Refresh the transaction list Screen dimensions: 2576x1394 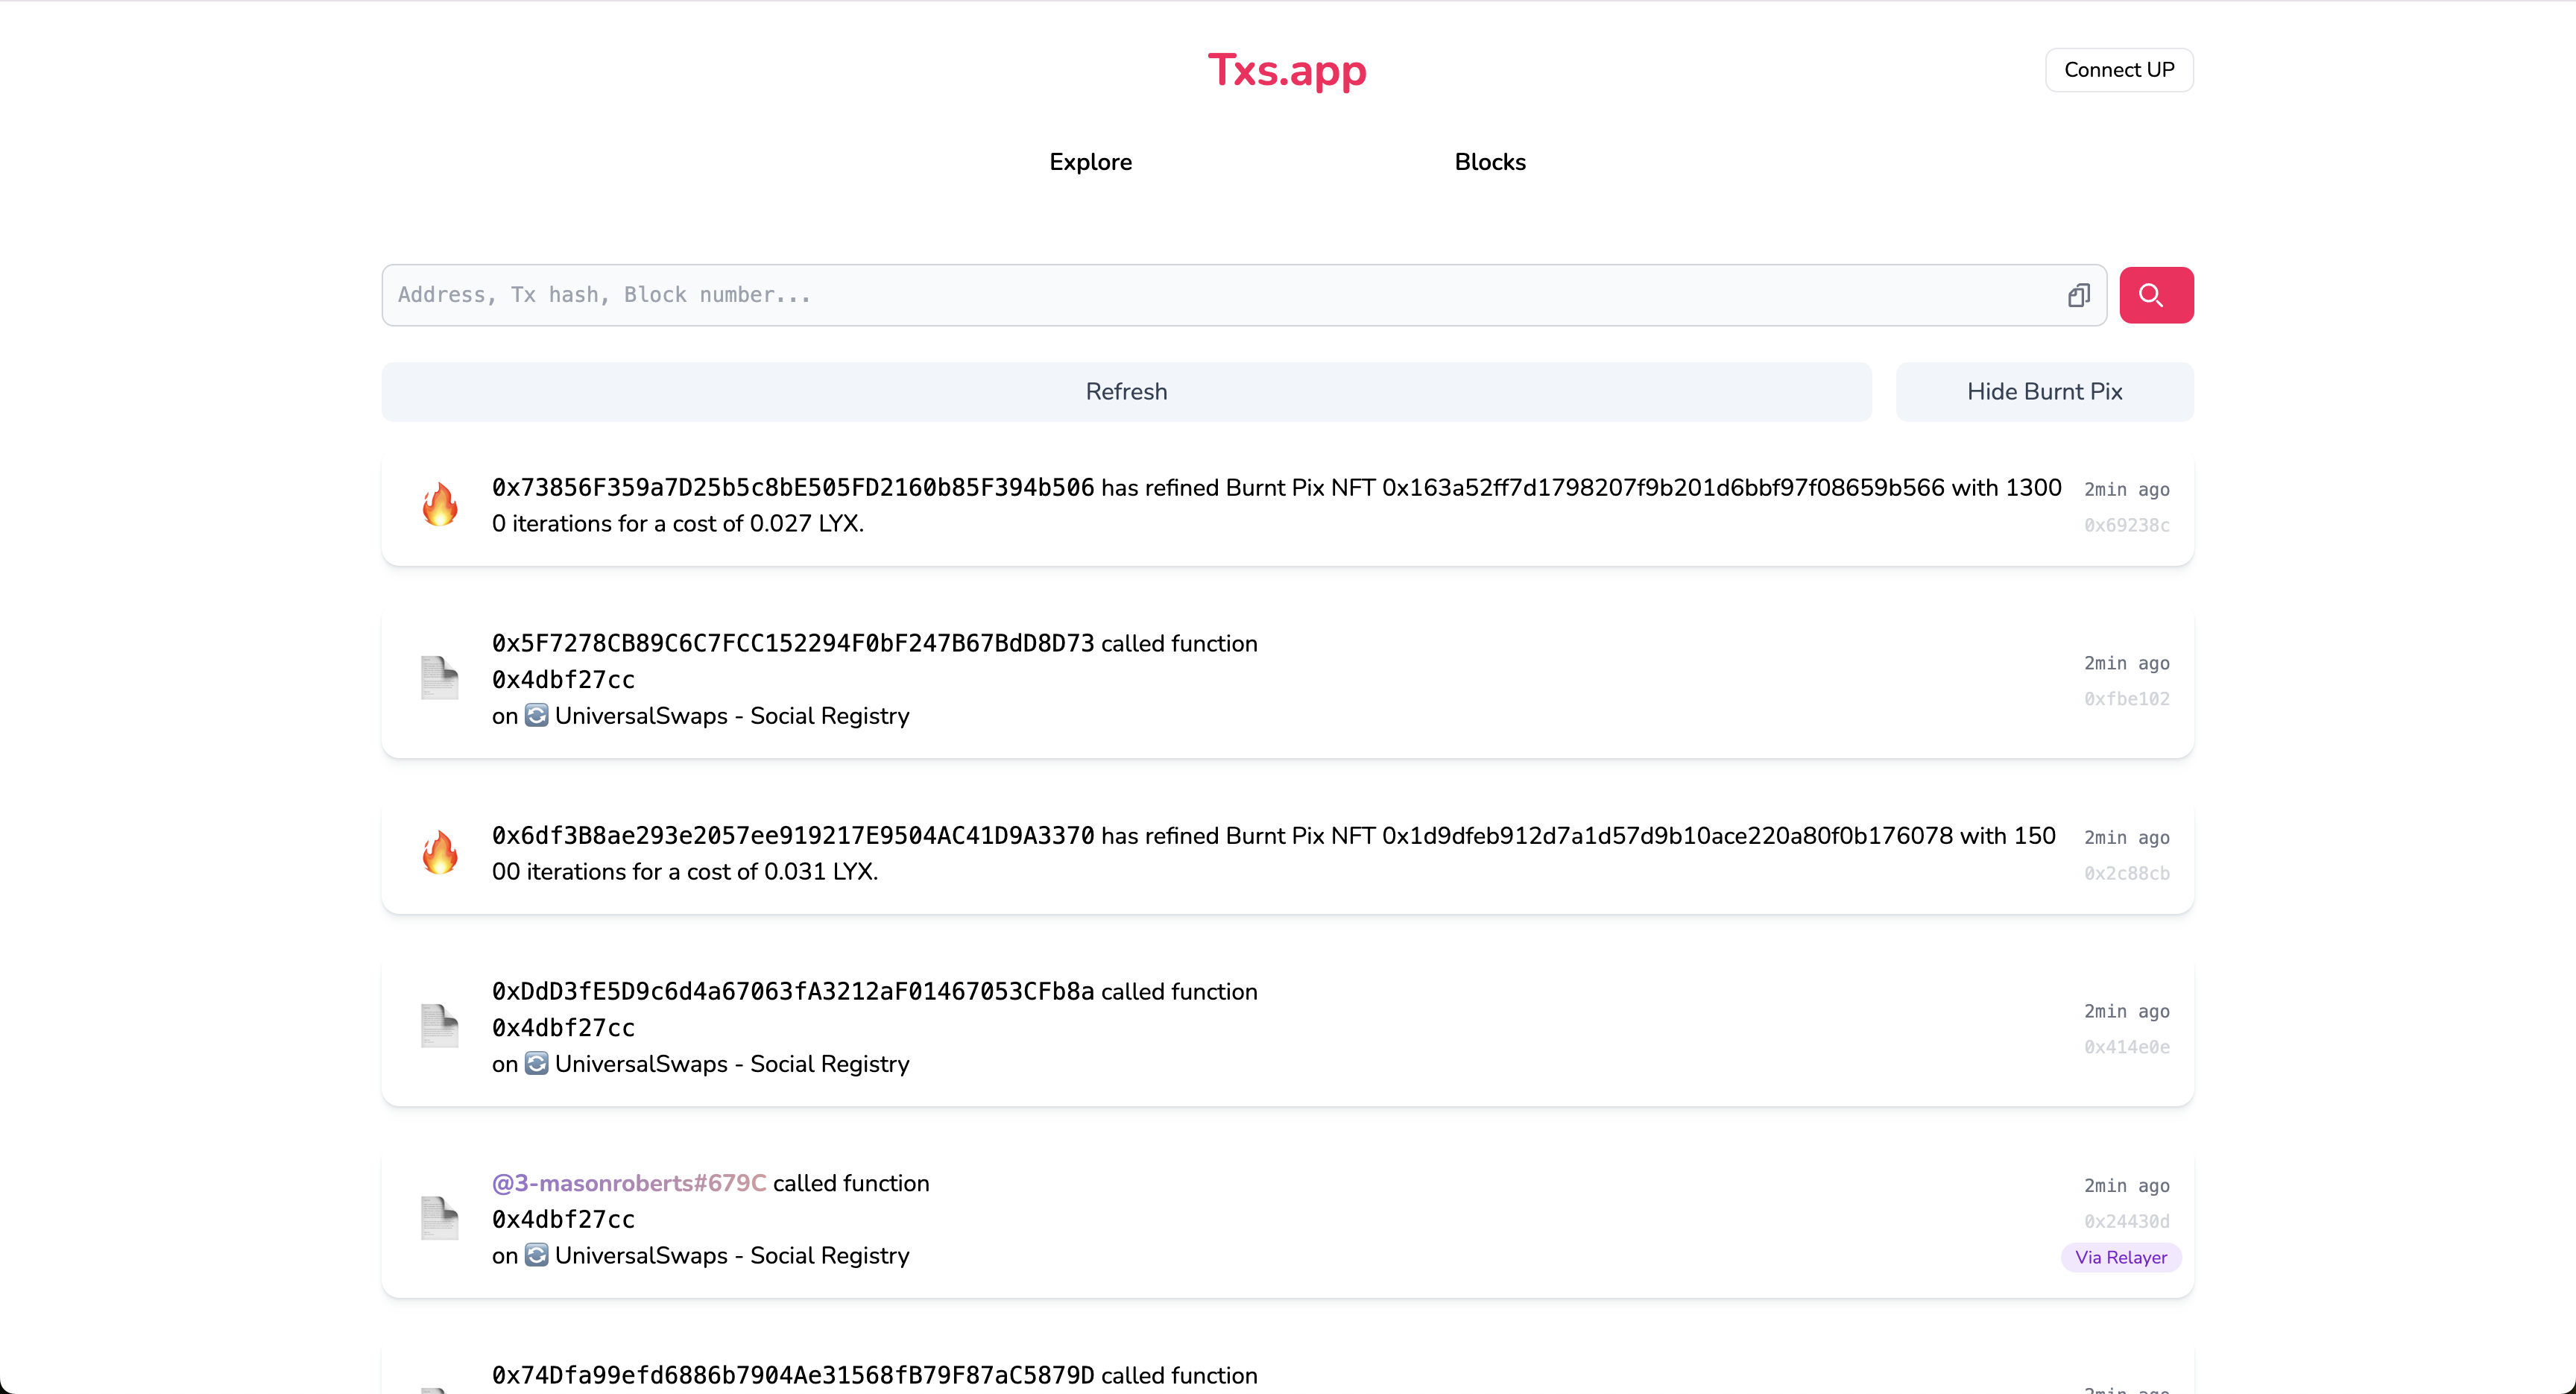[x=1126, y=391]
